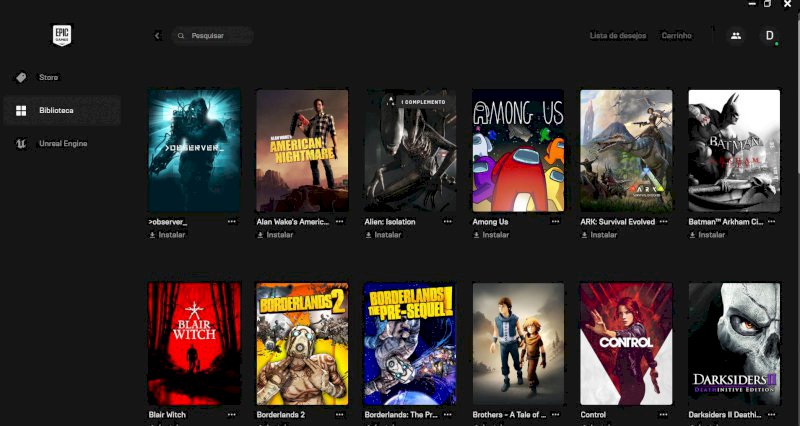800x426 pixels.
Task: Click the Epic Games logo
Action: (62, 35)
